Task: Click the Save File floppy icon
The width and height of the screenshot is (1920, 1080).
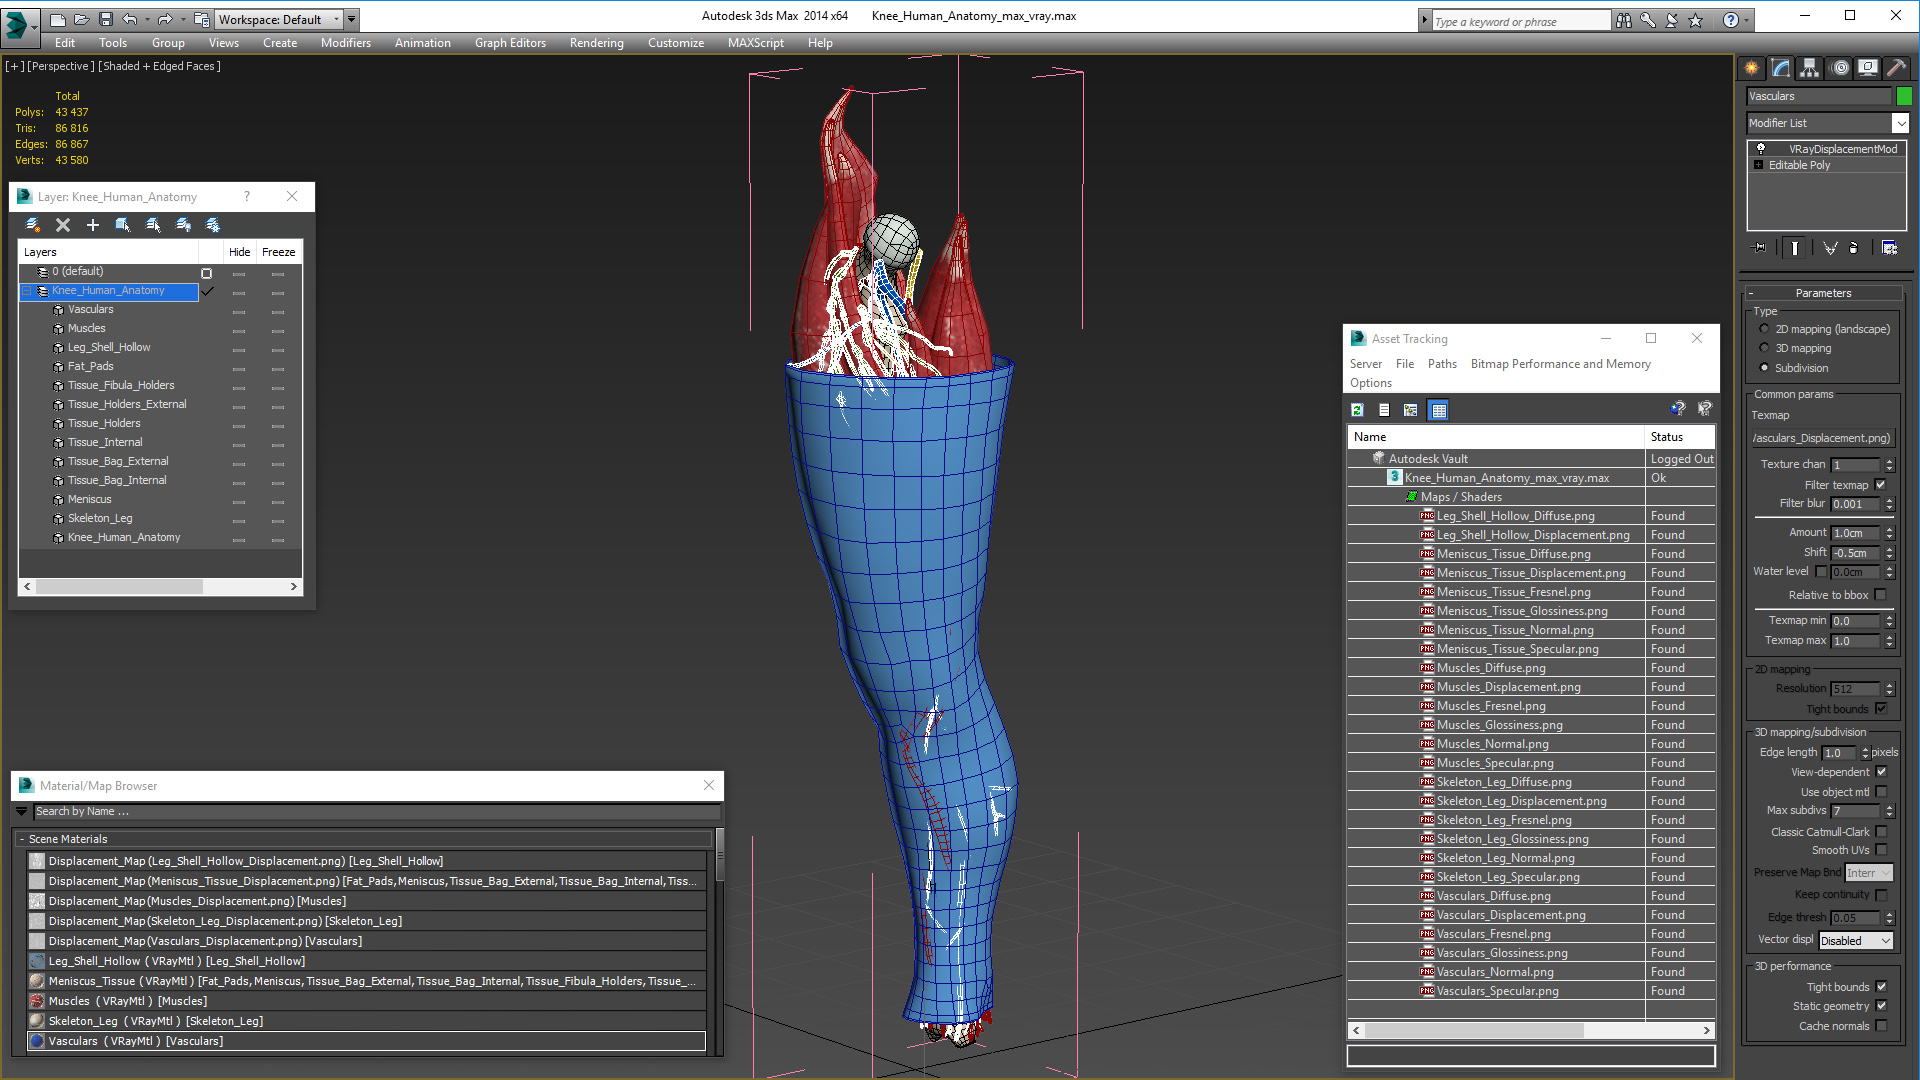Action: click(104, 19)
